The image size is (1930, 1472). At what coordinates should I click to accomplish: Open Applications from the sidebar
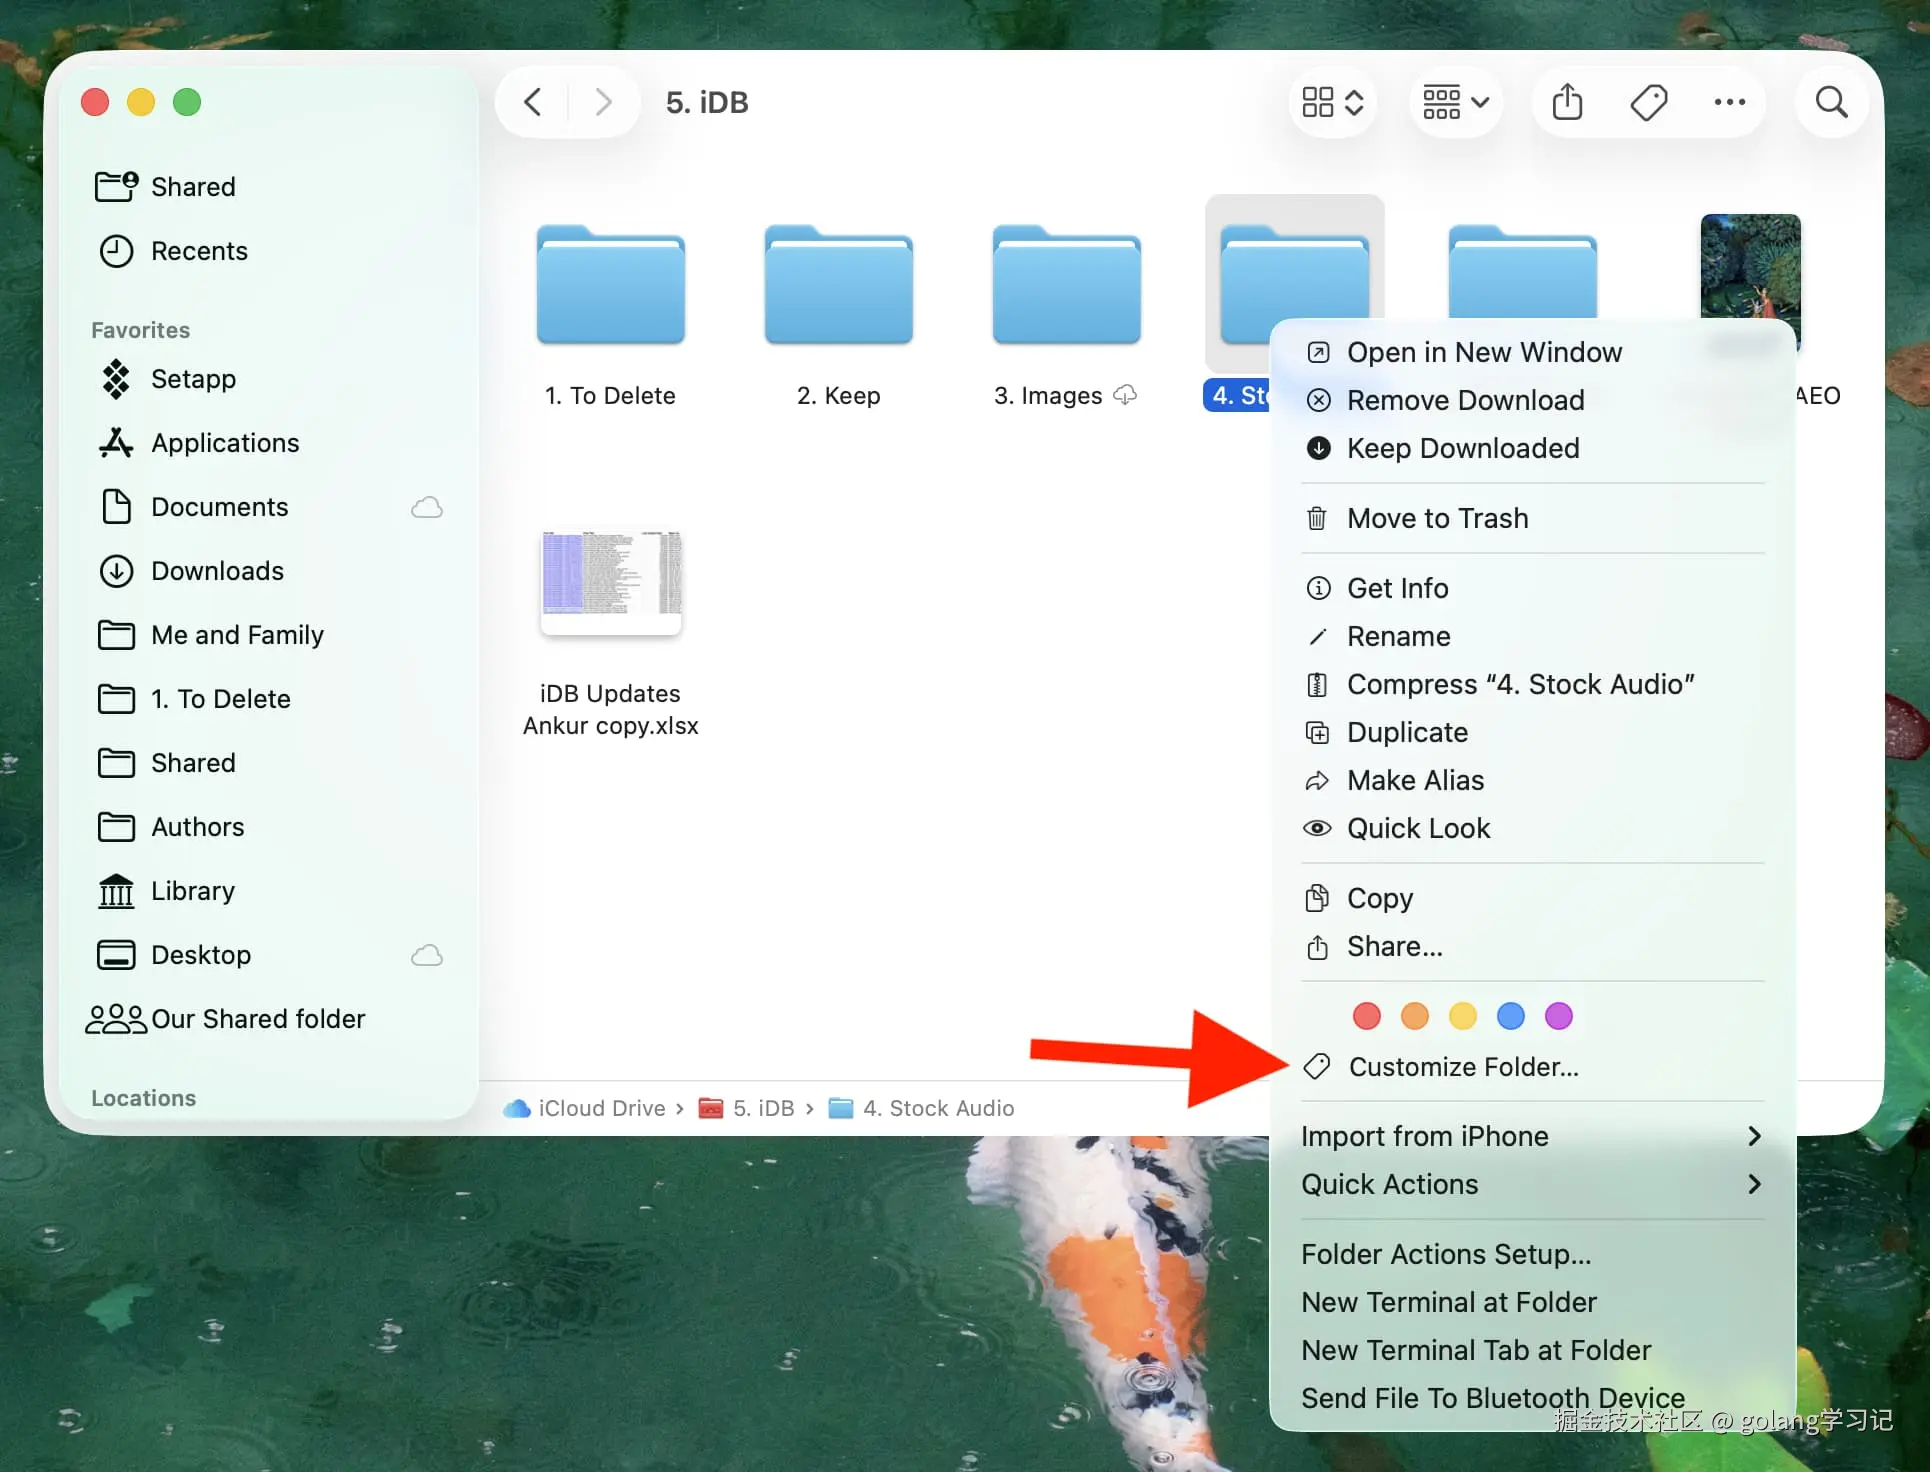click(x=224, y=443)
